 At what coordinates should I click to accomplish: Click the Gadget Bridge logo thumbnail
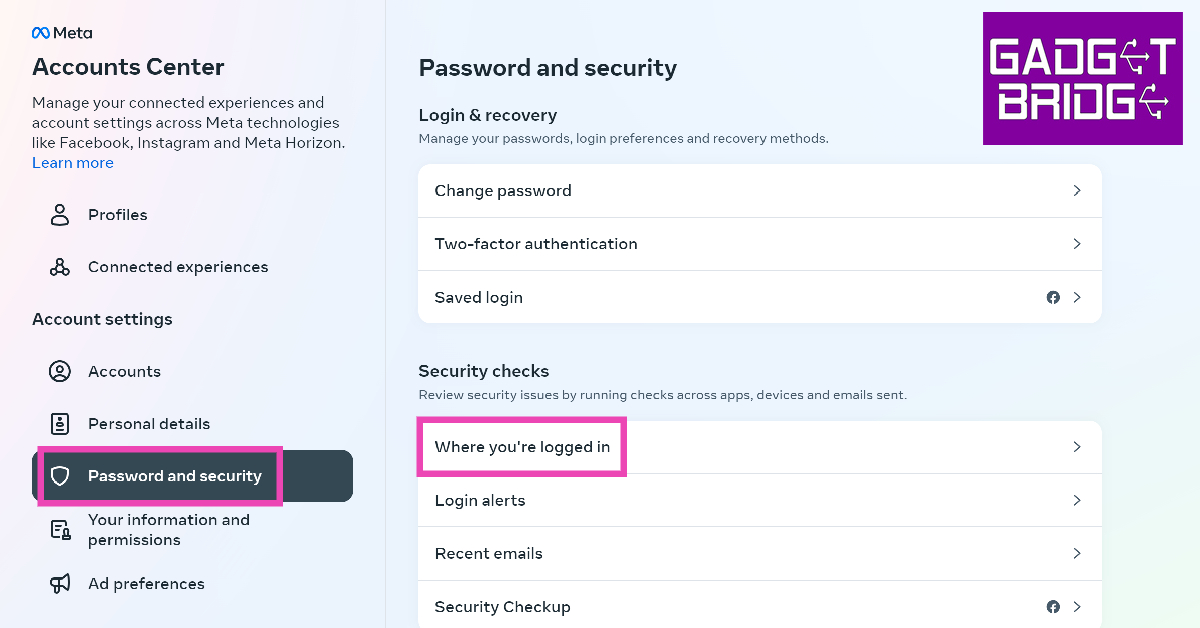tap(1082, 79)
